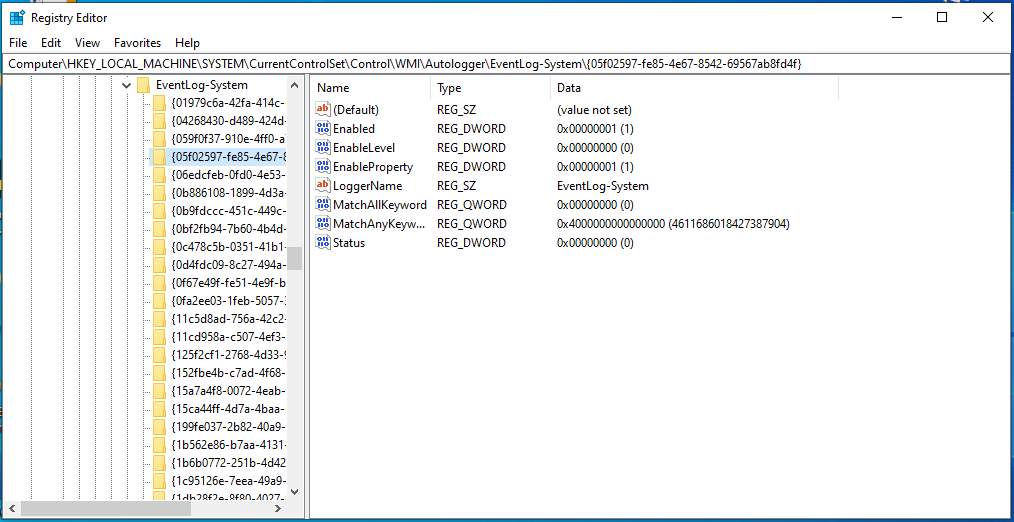Click the tree pane scroll-down arrow
1014x522 pixels.
click(x=295, y=492)
